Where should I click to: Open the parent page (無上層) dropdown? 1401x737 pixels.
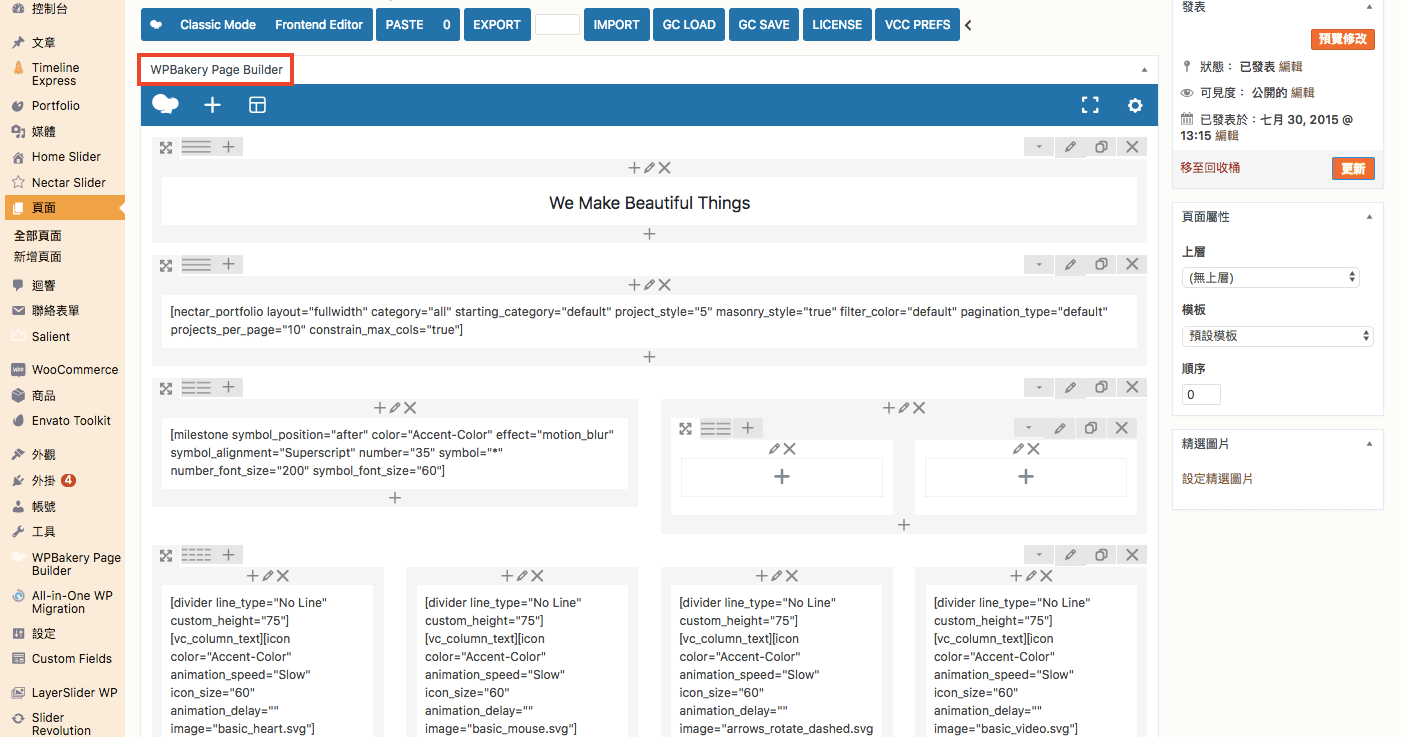click(1270, 277)
